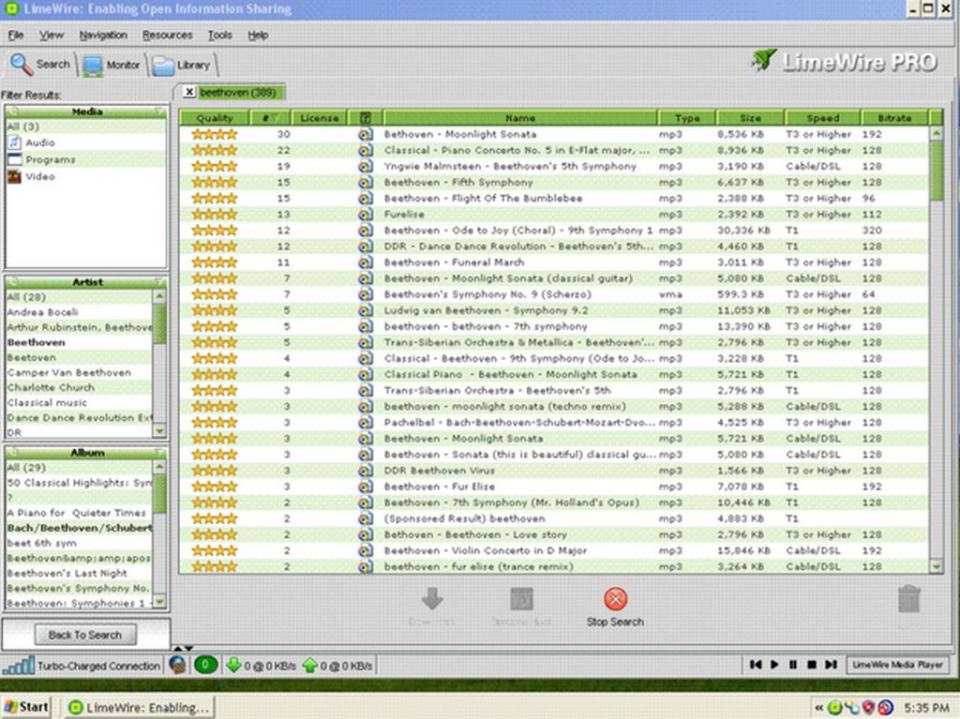The width and height of the screenshot is (960, 719).
Task: Sort results by Quality column
Action: (214, 118)
